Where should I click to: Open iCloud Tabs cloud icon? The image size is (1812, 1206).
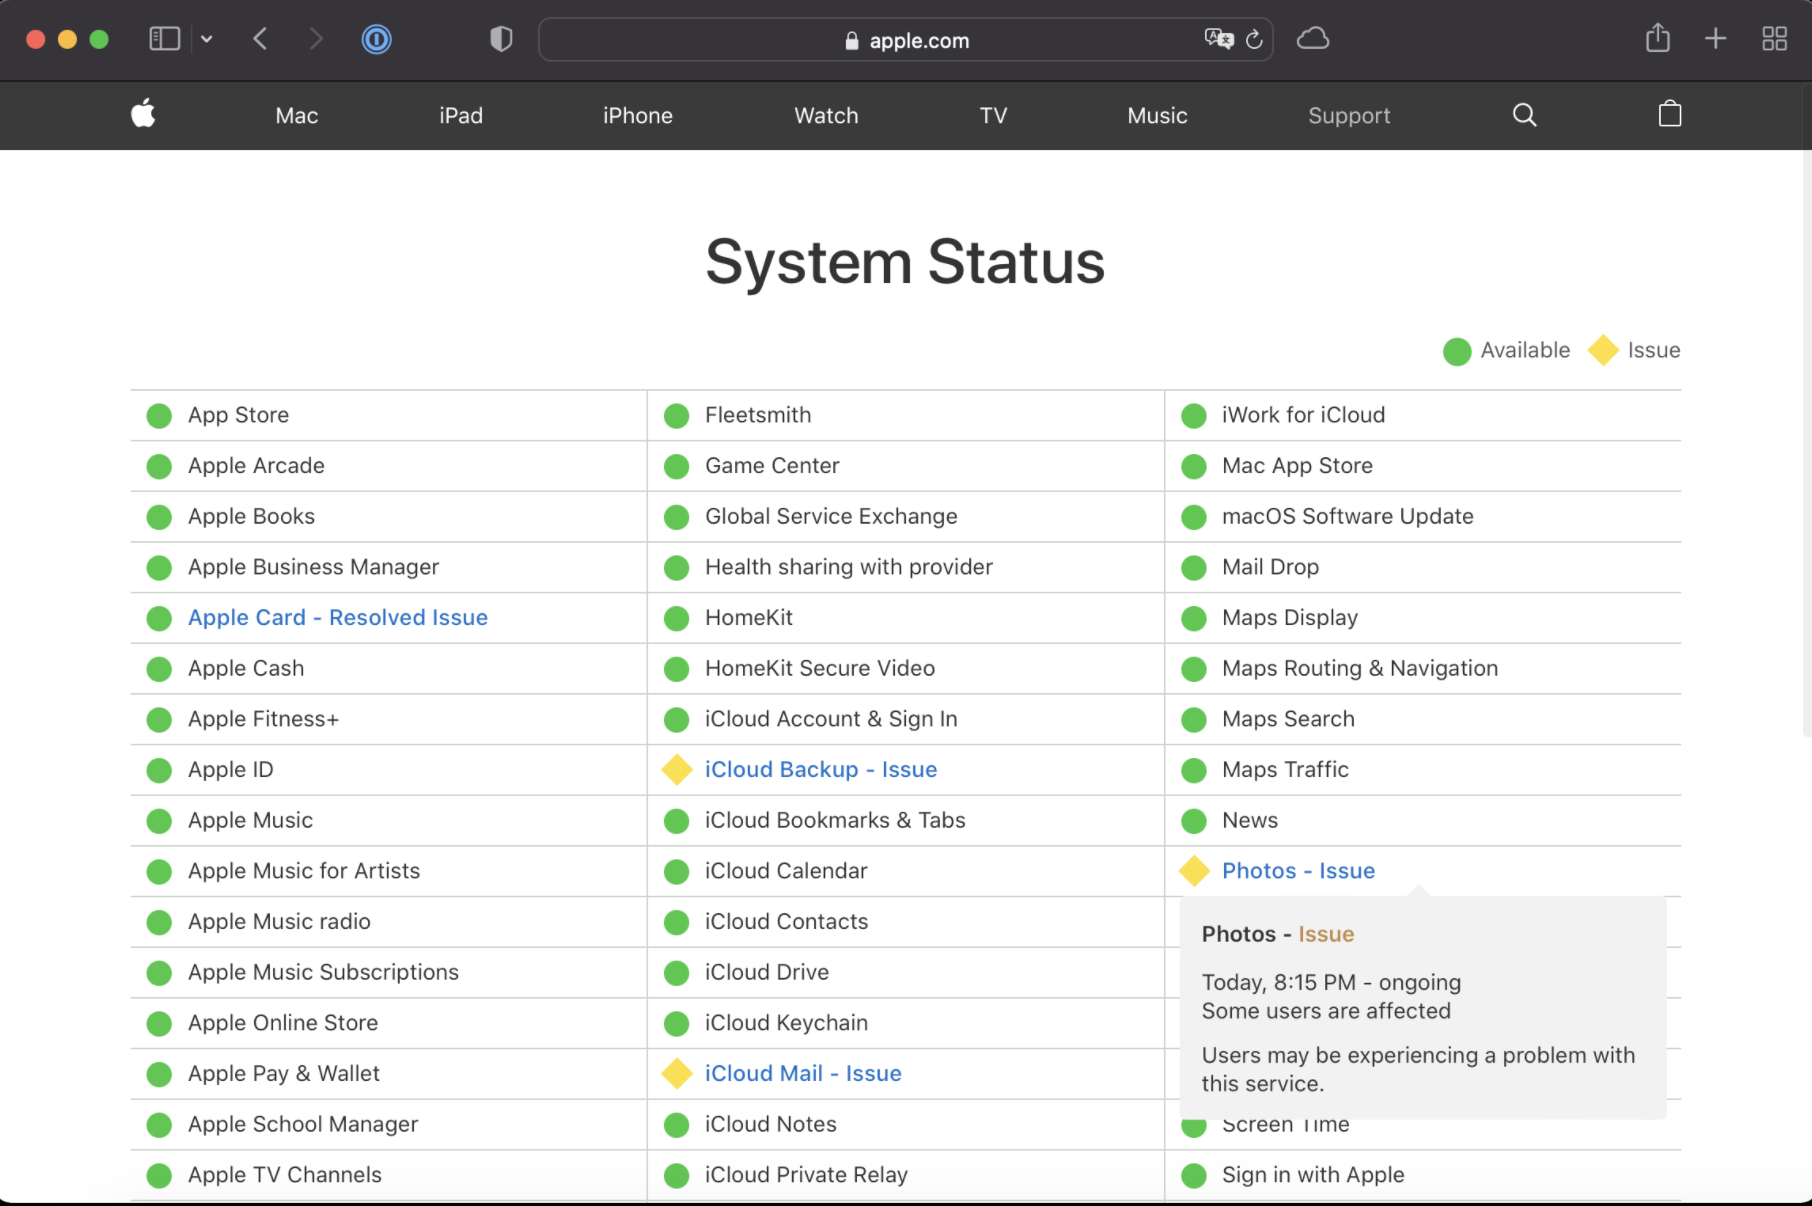pos(1313,39)
